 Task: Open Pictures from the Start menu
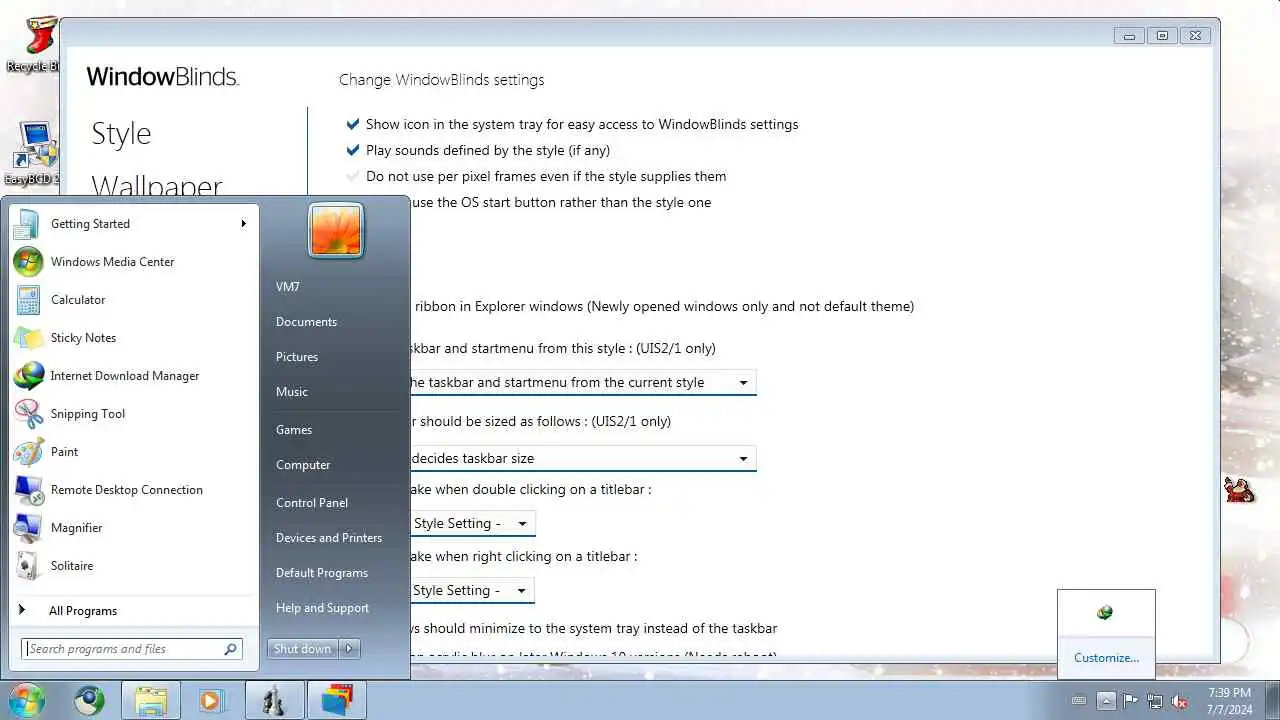pyautogui.click(x=297, y=357)
